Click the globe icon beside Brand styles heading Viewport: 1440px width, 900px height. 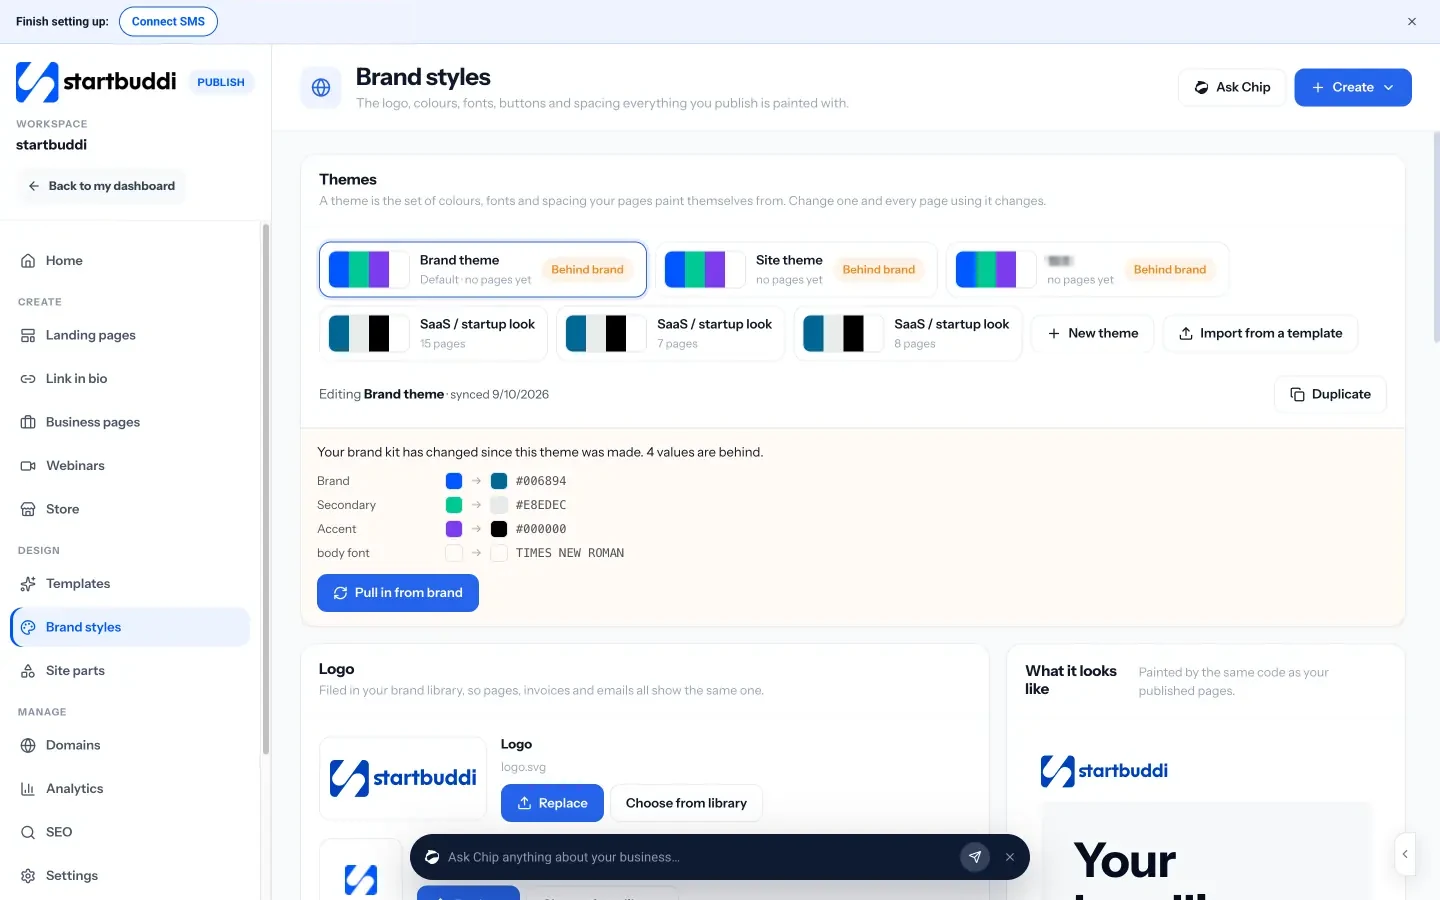(x=321, y=88)
